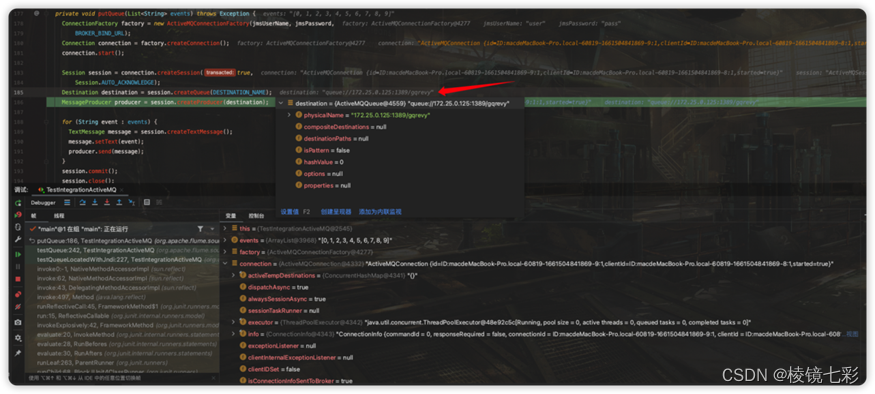Step Out using the blue up arrow
This screenshot has height=394, width=875.
[119, 203]
